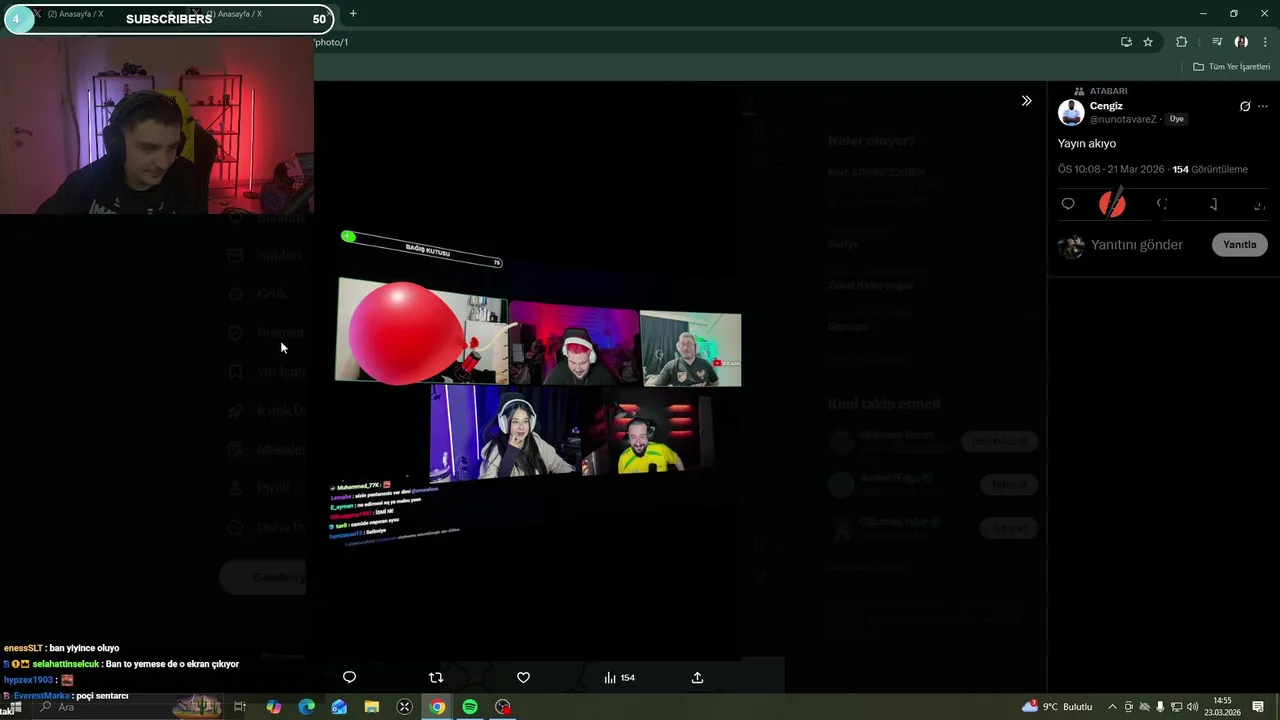Open a new Chrome tab with plus button

pos(353,14)
